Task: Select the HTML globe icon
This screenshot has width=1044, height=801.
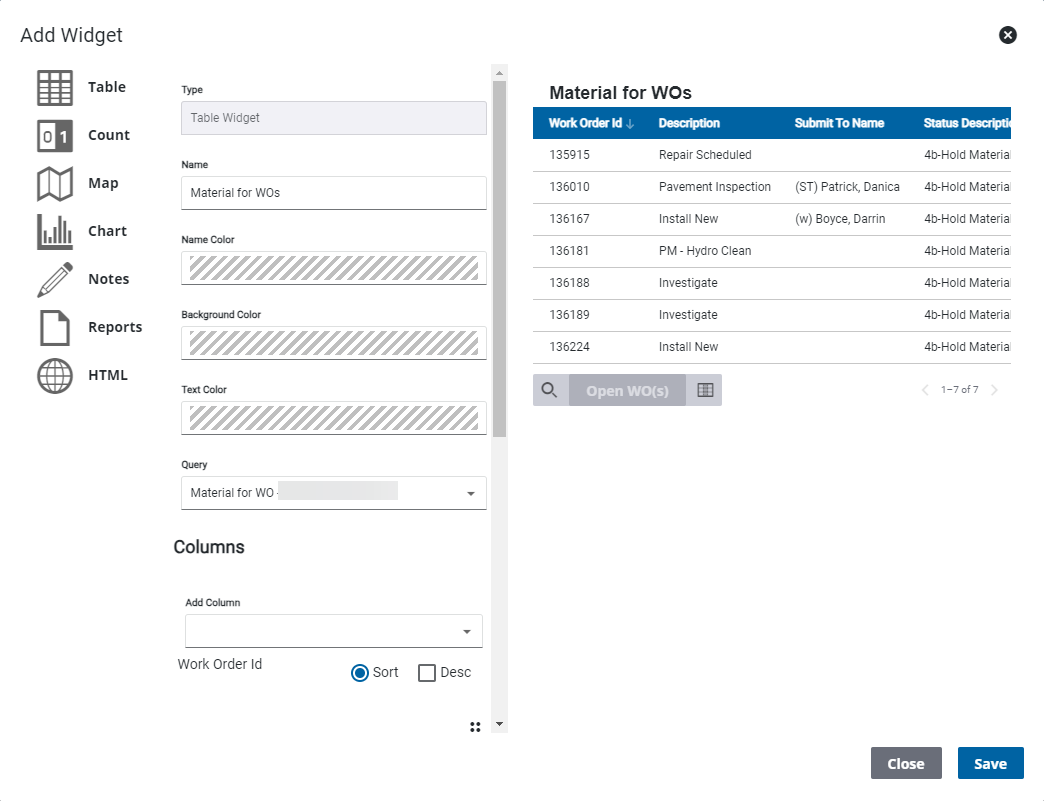Action: click(55, 376)
